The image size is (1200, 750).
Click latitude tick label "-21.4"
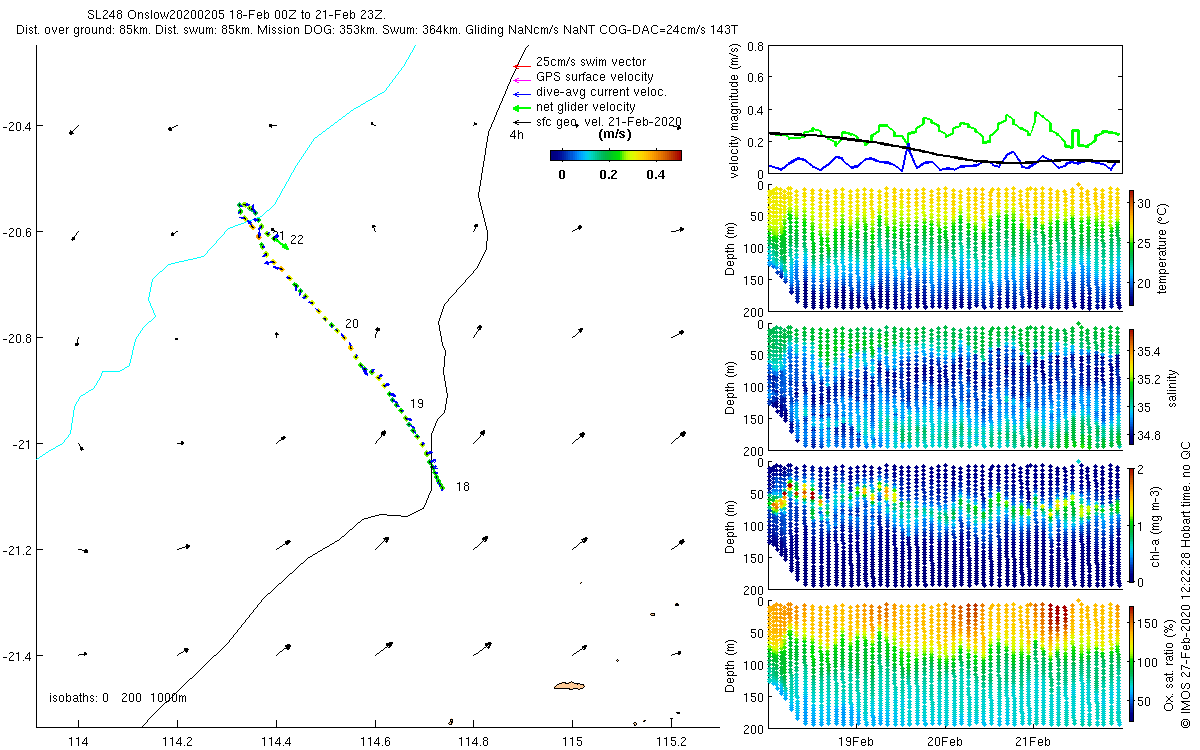pyautogui.click(x=18, y=656)
